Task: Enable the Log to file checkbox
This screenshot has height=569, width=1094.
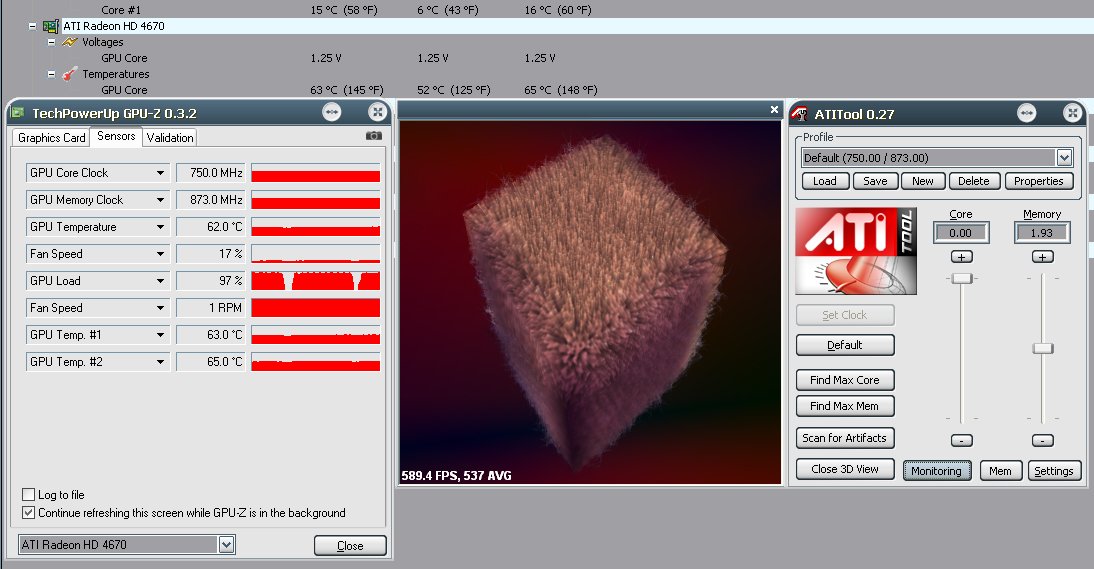Action: pyautogui.click(x=29, y=494)
